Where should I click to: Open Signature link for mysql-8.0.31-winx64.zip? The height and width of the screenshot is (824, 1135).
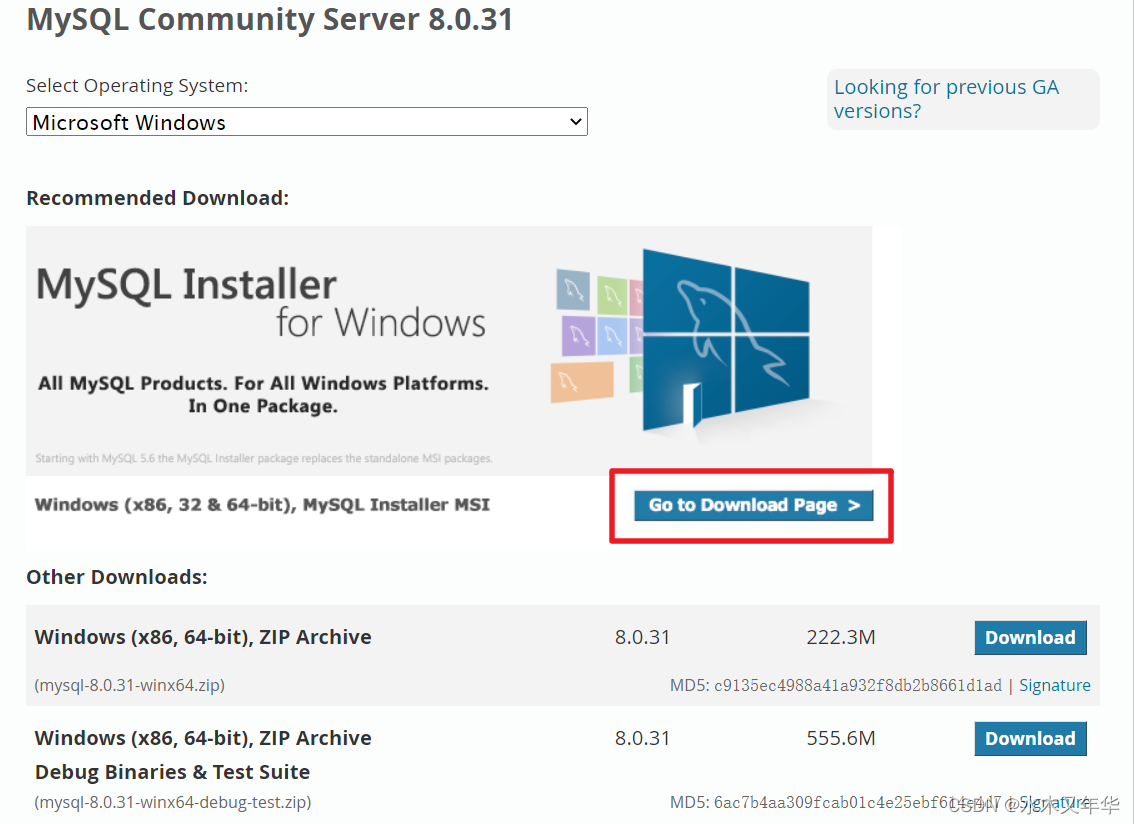click(x=1055, y=685)
